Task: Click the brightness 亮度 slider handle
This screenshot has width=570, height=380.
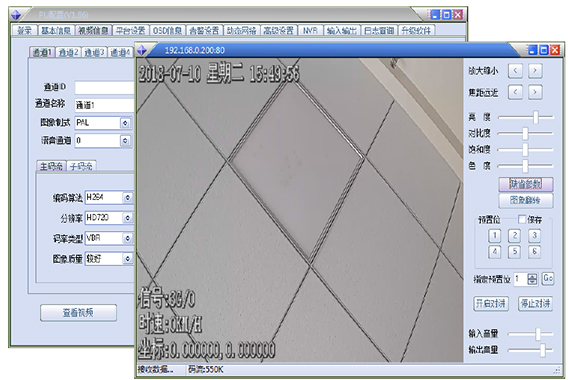Action: (536, 117)
